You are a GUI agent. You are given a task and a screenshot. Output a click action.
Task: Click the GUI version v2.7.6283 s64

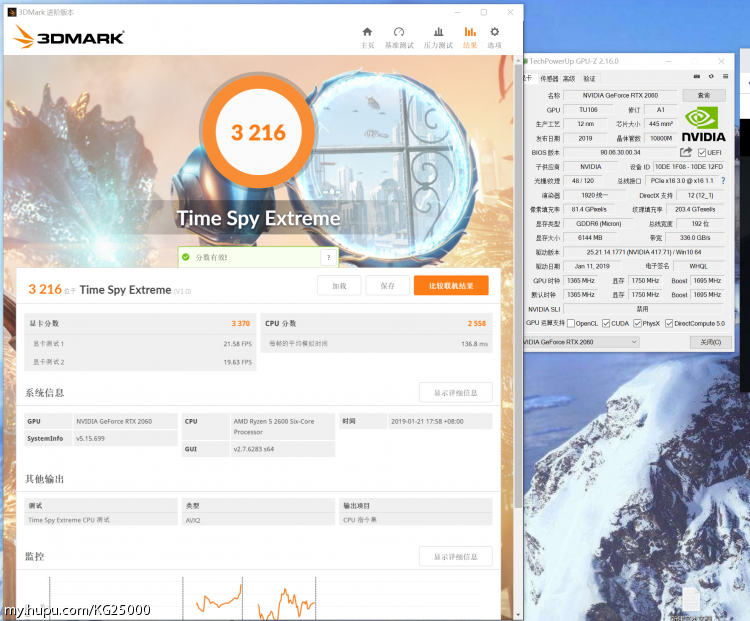click(x=282, y=449)
